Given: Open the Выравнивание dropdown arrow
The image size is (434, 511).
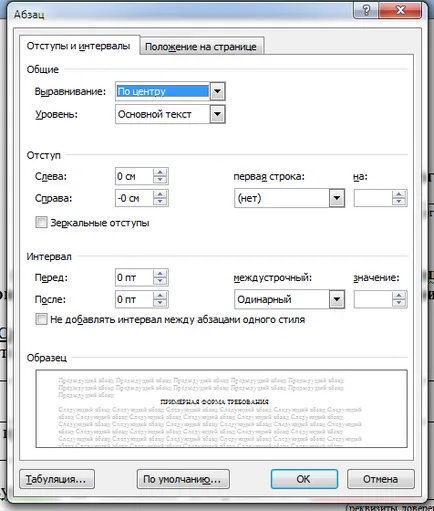Looking at the screenshot, I should (x=217, y=91).
